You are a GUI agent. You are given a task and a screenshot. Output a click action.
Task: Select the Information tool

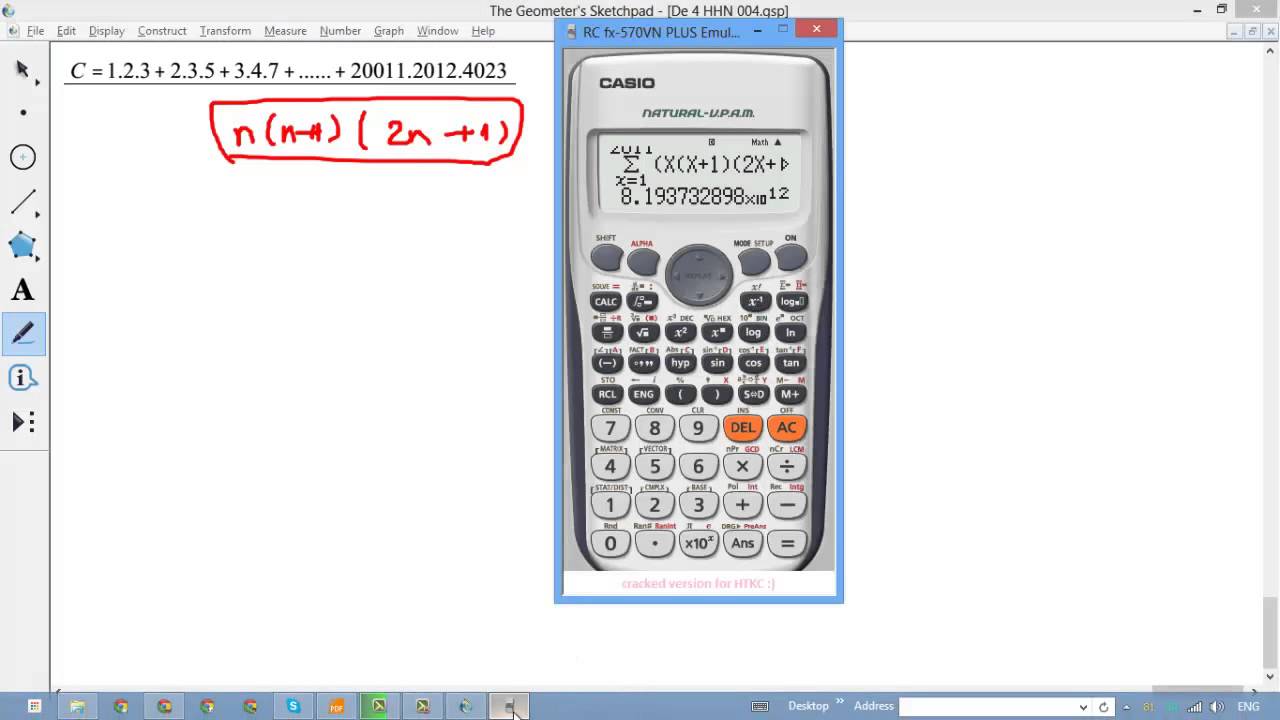tap(23, 378)
